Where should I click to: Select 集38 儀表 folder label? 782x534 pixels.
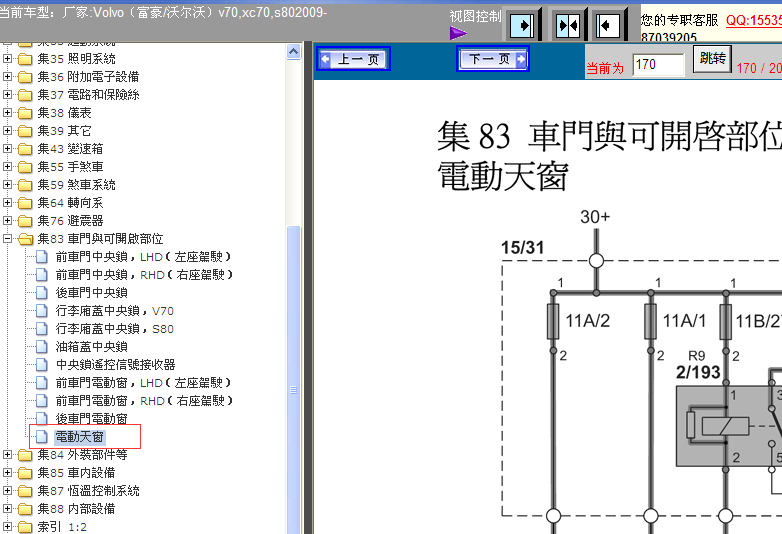click(x=64, y=113)
